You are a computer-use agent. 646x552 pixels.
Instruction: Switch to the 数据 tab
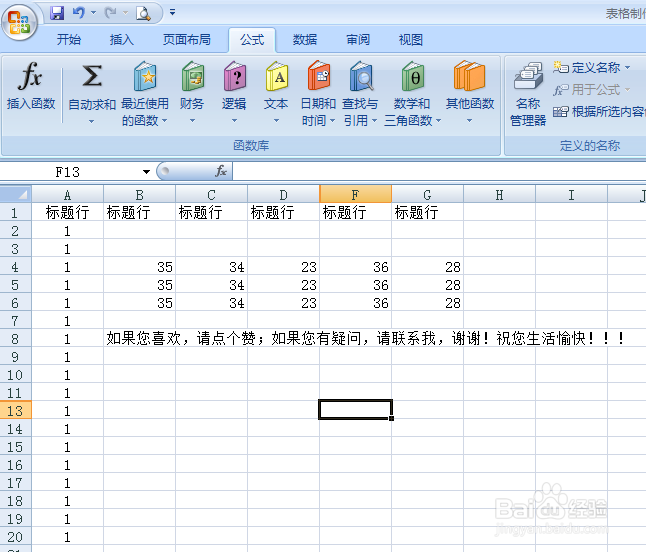[x=305, y=40]
